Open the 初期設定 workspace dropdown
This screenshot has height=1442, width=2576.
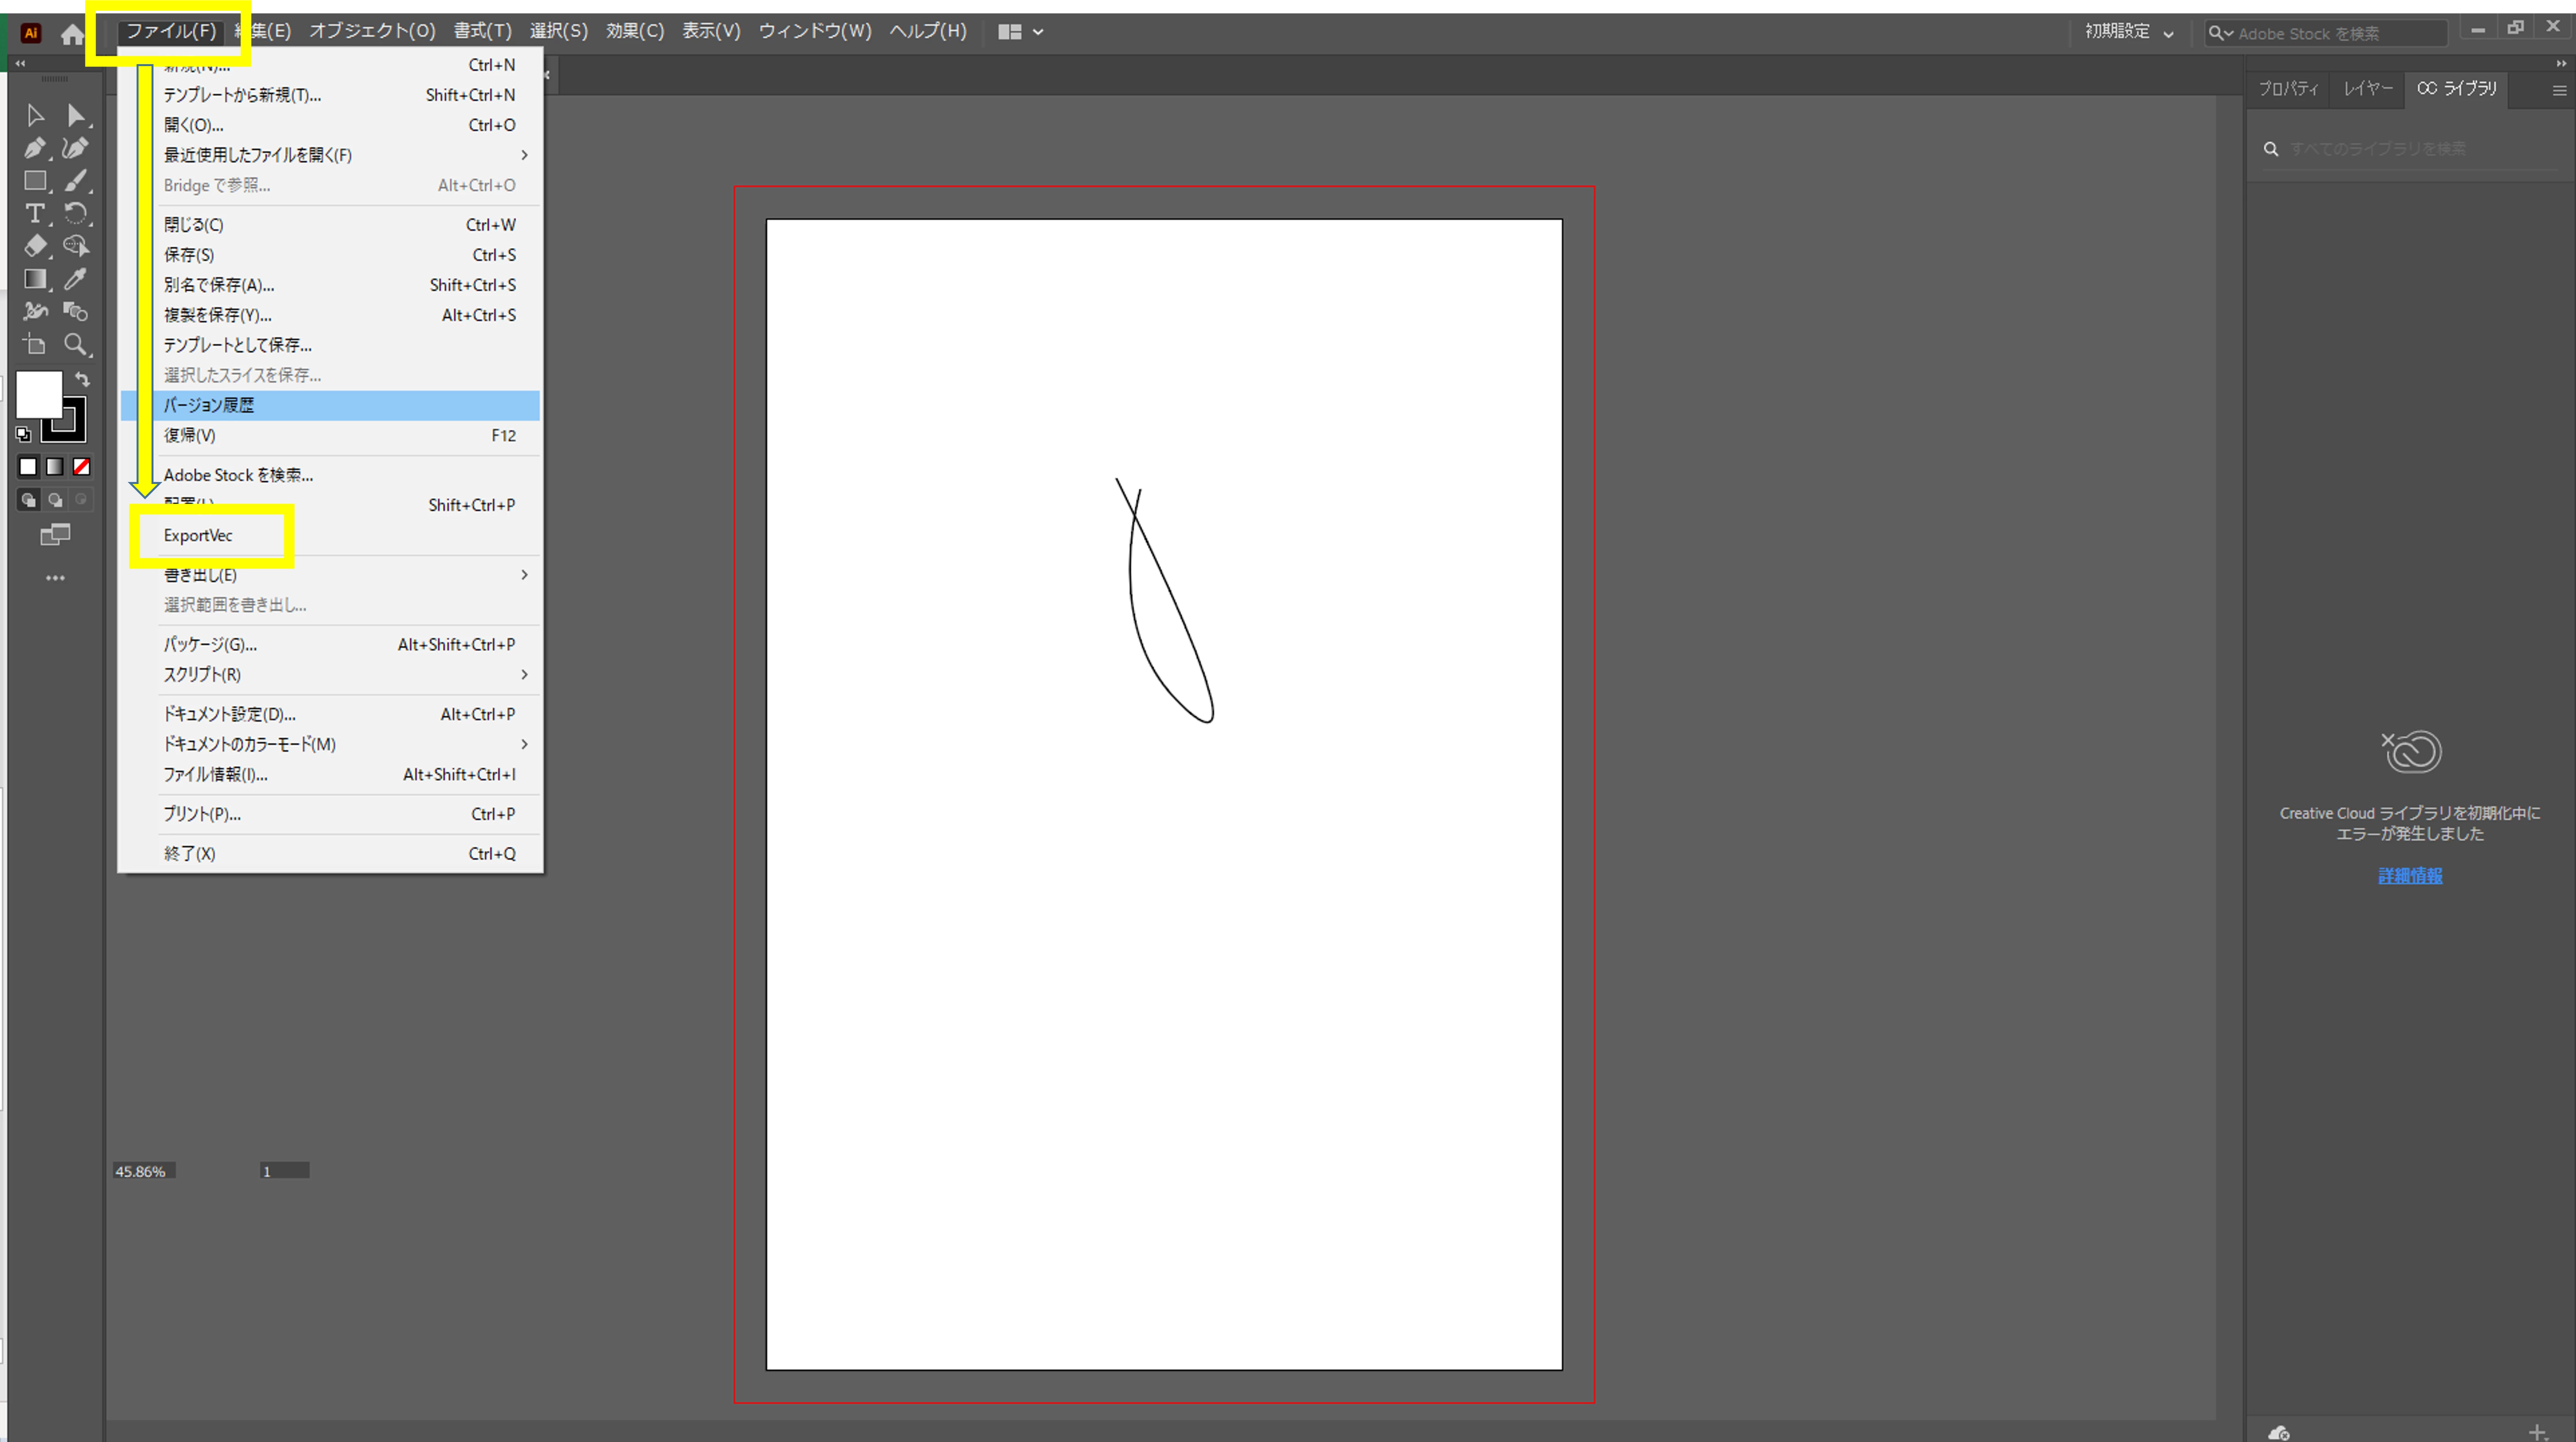point(2128,32)
